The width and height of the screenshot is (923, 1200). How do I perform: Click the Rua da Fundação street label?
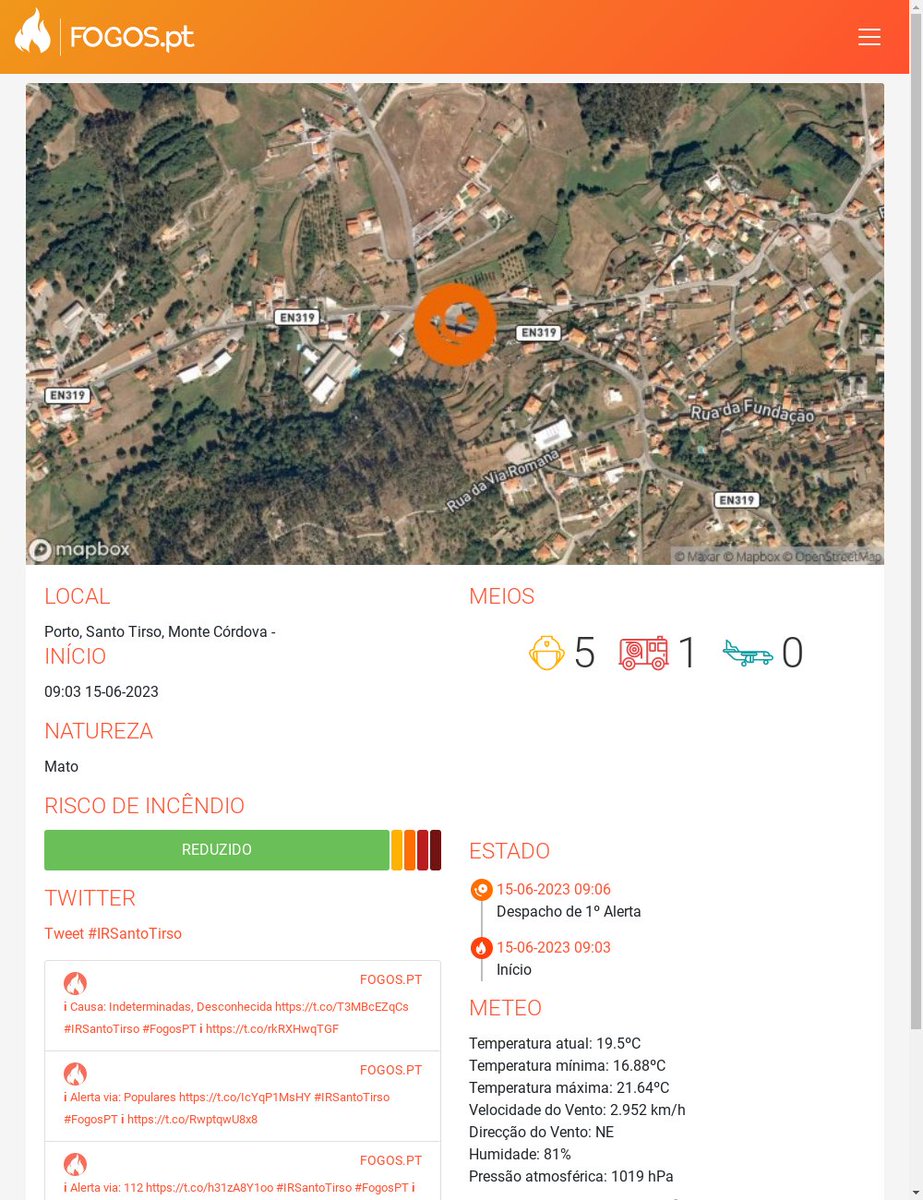pyautogui.click(x=753, y=412)
